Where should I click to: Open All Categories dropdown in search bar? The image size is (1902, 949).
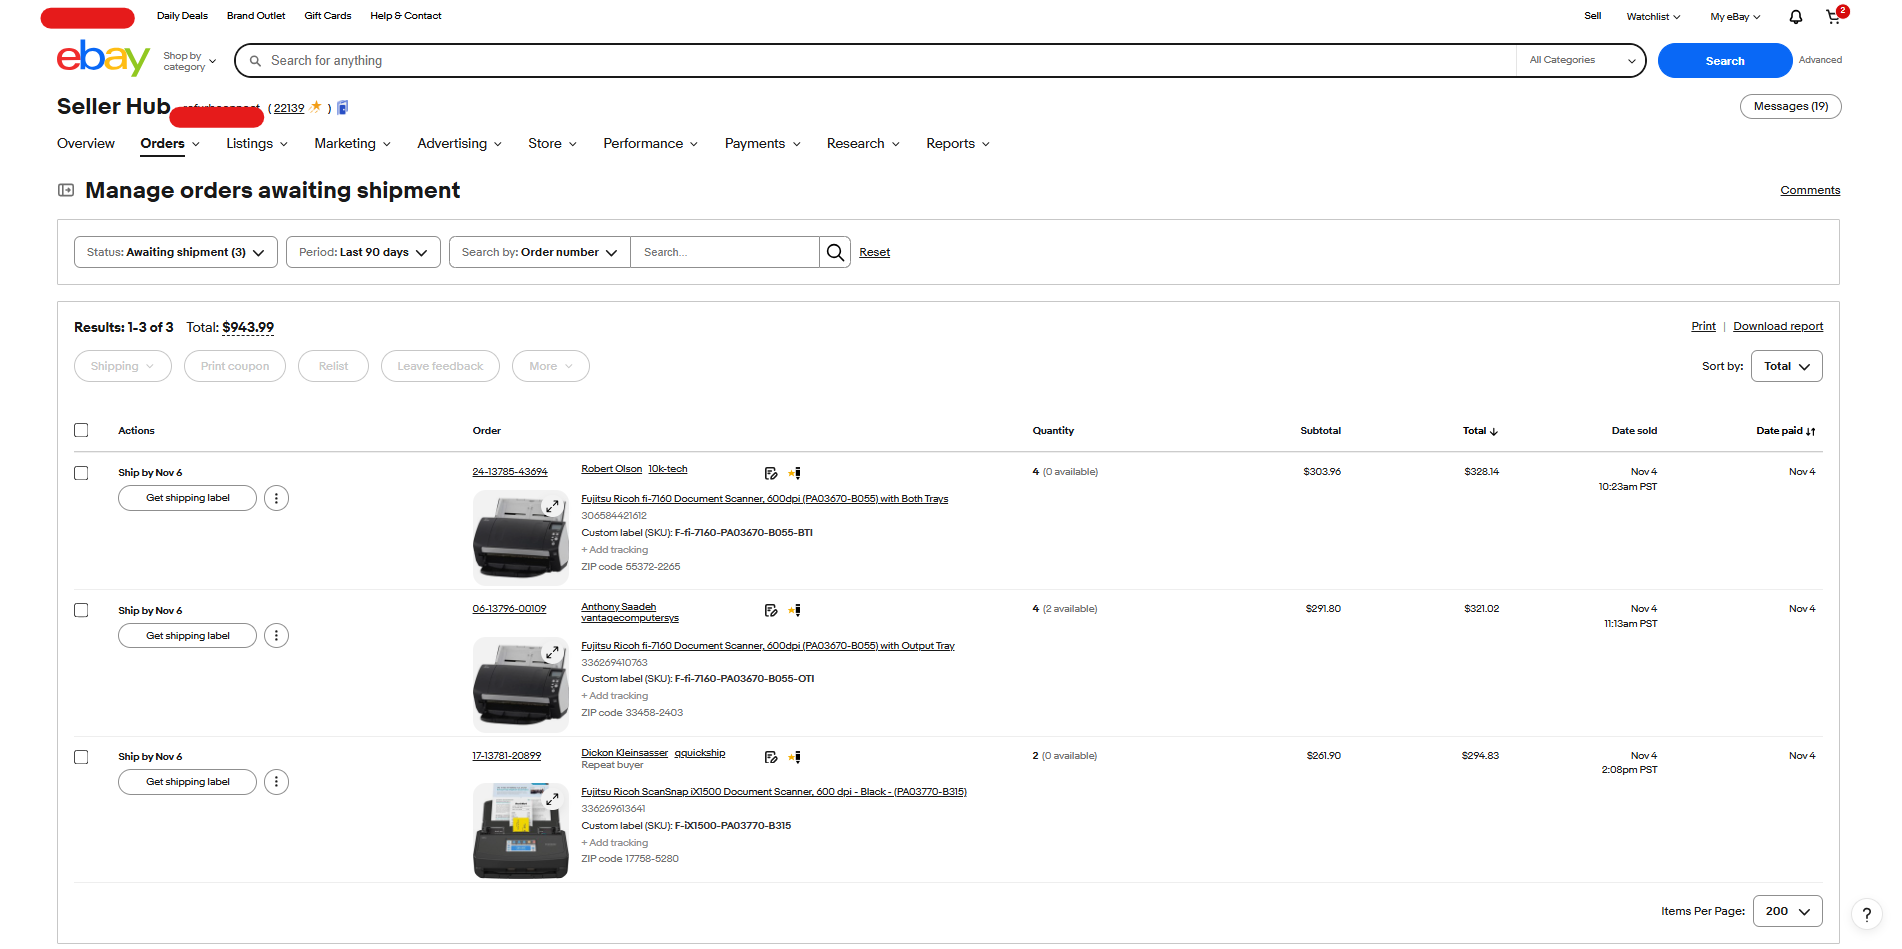1580,60
